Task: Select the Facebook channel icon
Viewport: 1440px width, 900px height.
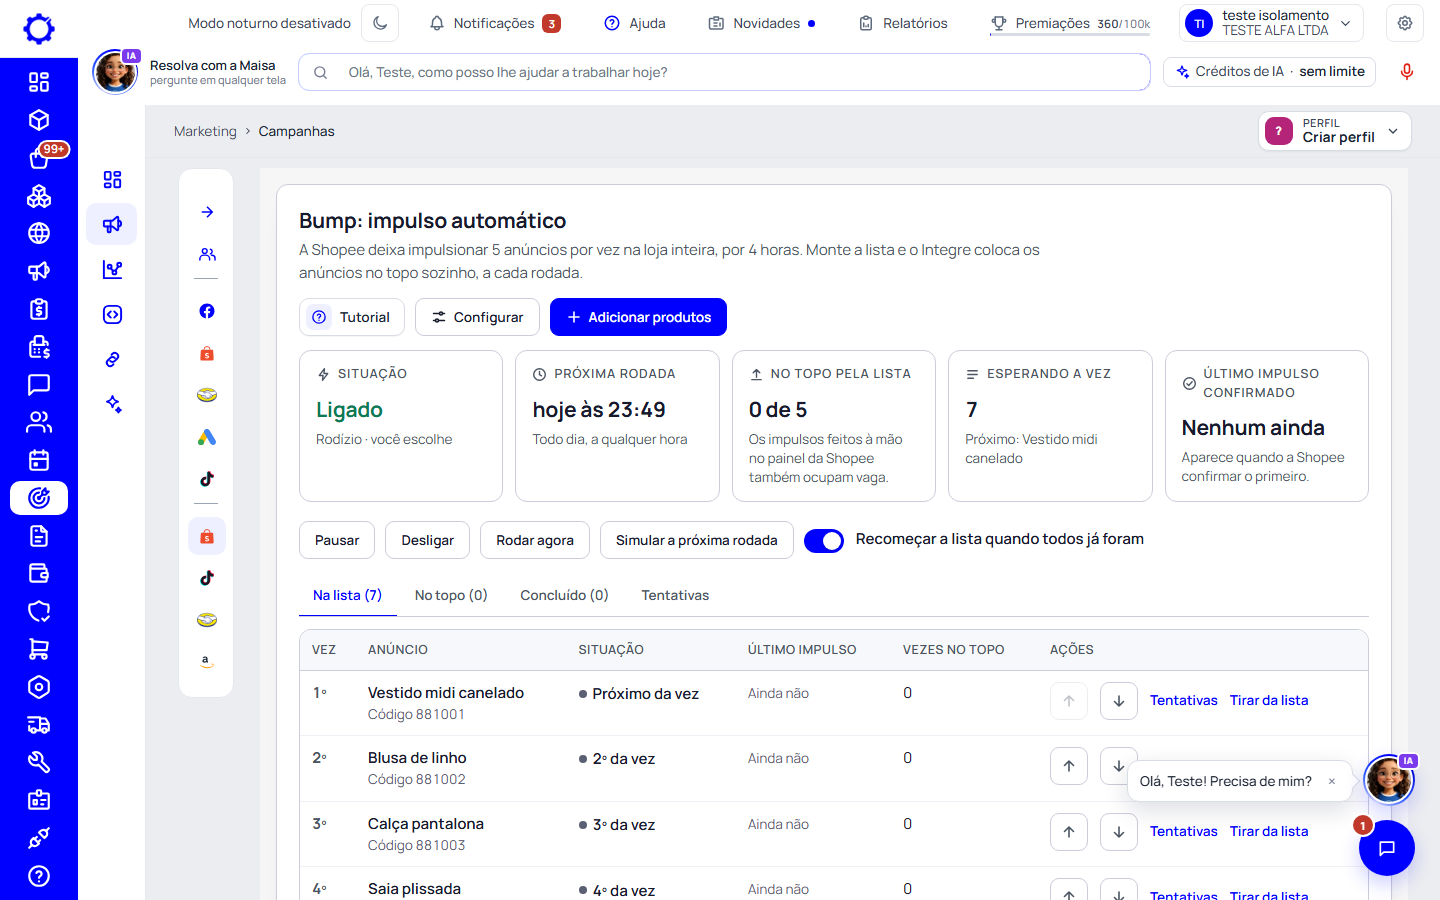Action: click(x=207, y=311)
